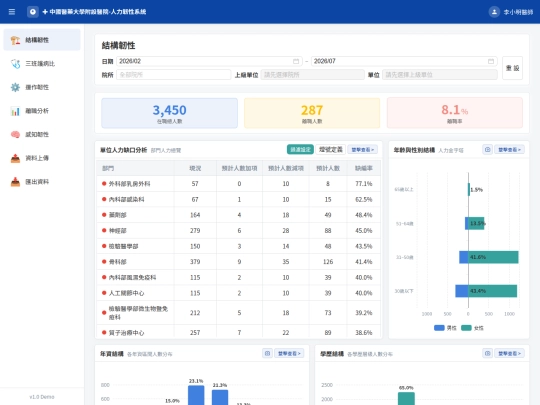Select the 8.1% turnover rate card
540x405 pixels.
tap(455, 113)
